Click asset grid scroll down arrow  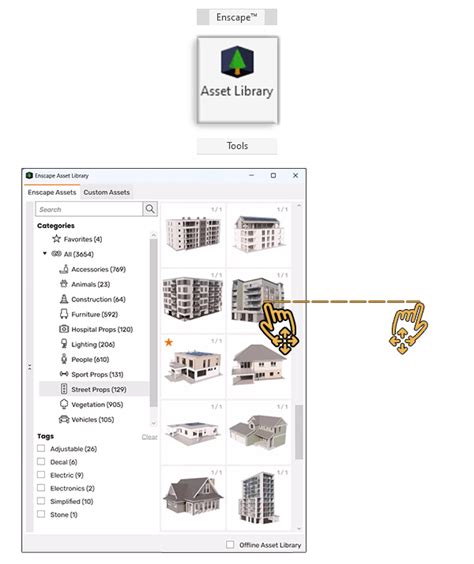[x=299, y=529]
